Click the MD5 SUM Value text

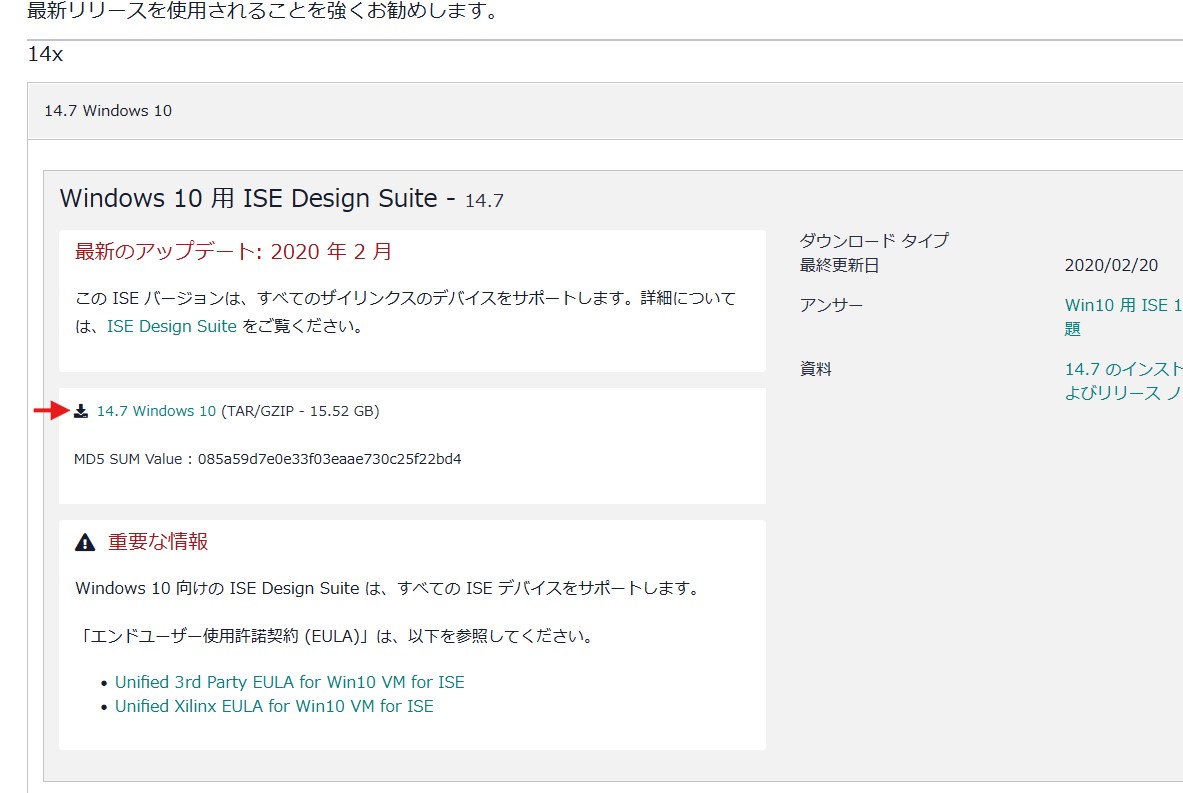[x=268, y=459]
